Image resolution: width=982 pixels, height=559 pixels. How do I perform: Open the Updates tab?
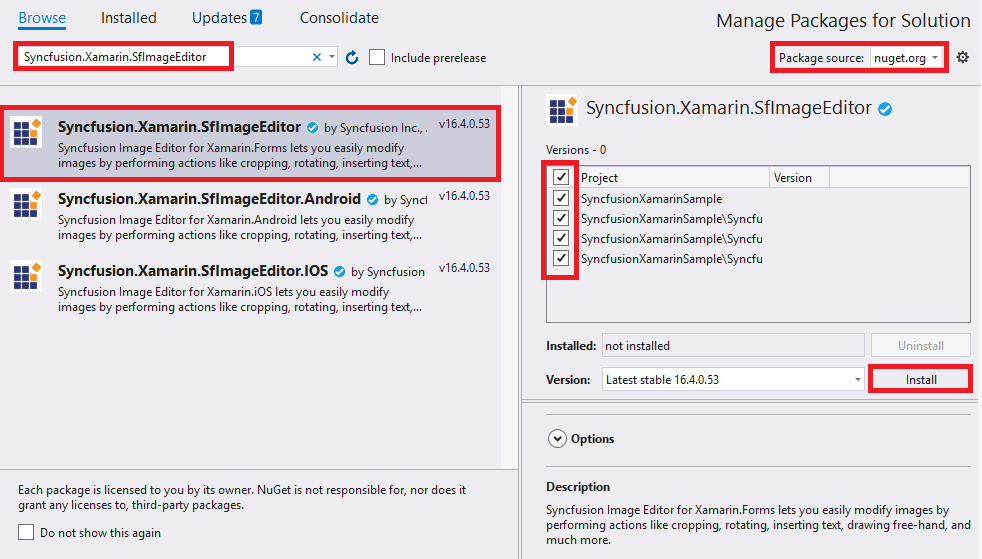coord(226,18)
